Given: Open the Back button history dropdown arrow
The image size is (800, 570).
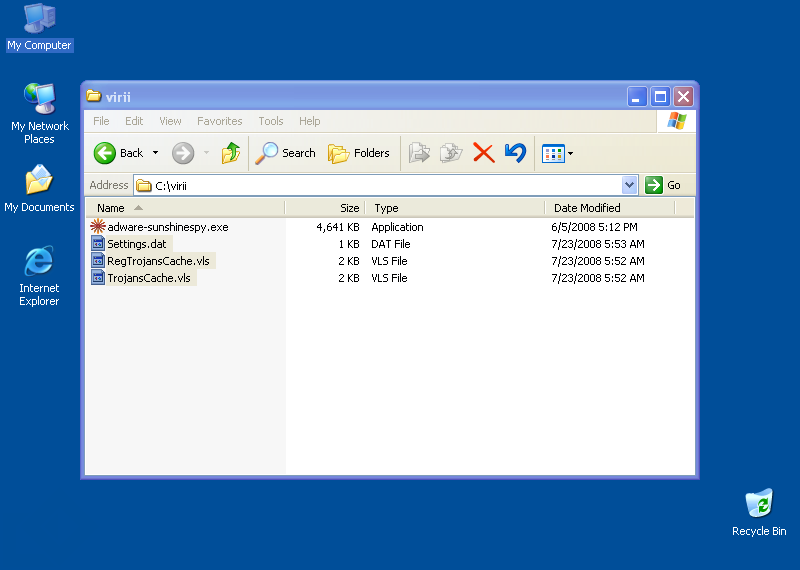Looking at the screenshot, I should [155, 153].
